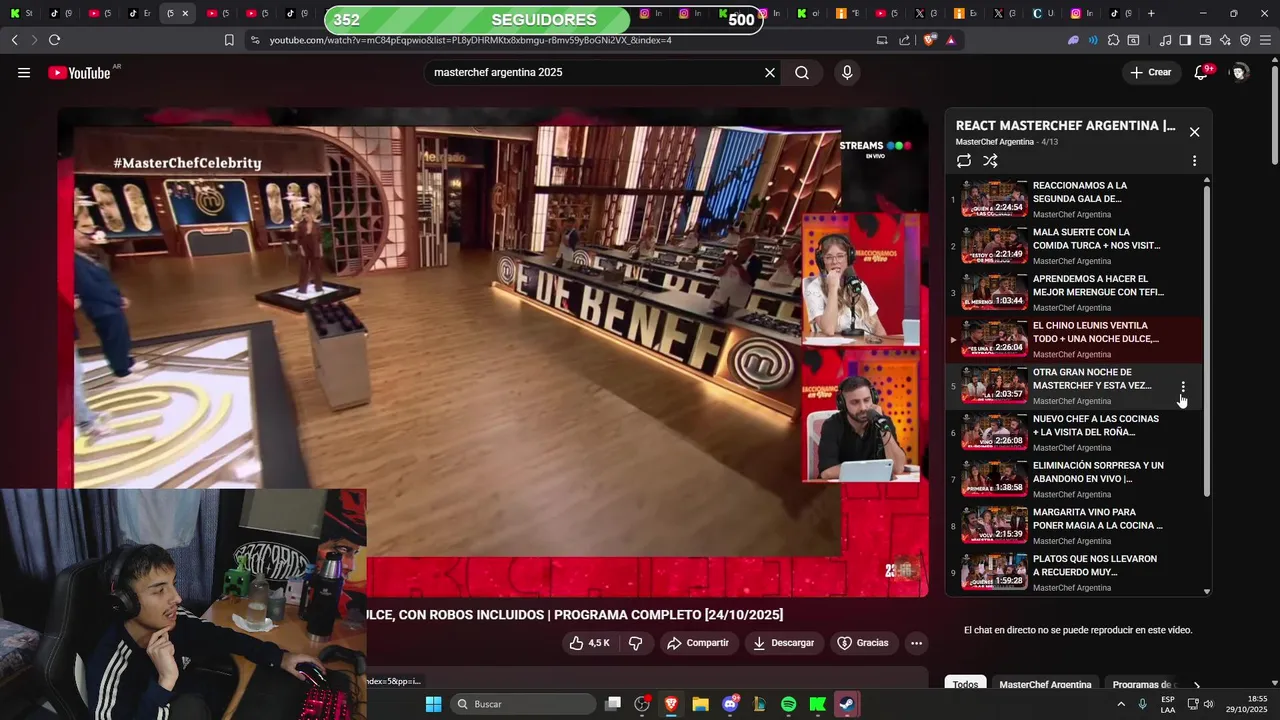The height and width of the screenshot is (720, 1280).
Task: Click the magnifier search button
Action: coord(802,73)
